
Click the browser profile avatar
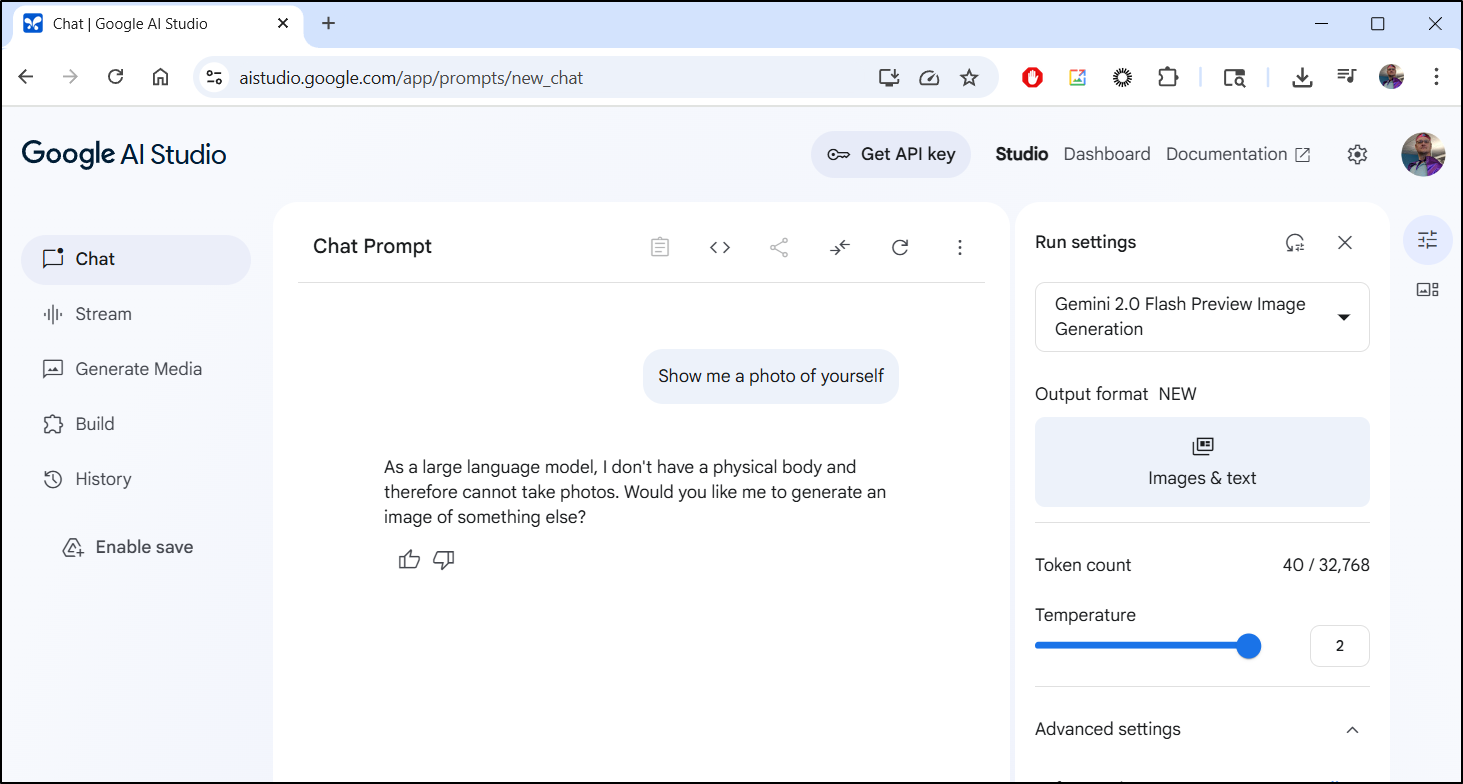1391,77
